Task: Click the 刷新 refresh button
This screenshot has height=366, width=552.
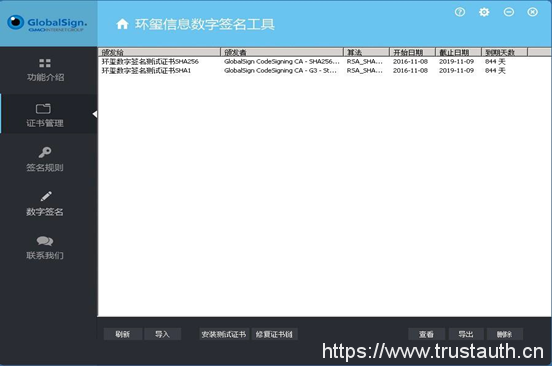Action: click(123, 334)
